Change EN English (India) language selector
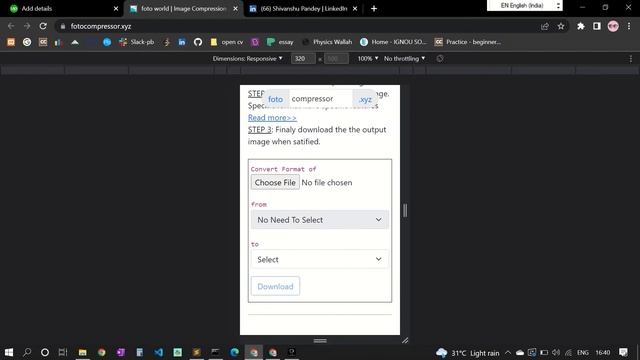Viewport: 640px width, 360px height. click(x=525, y=6)
